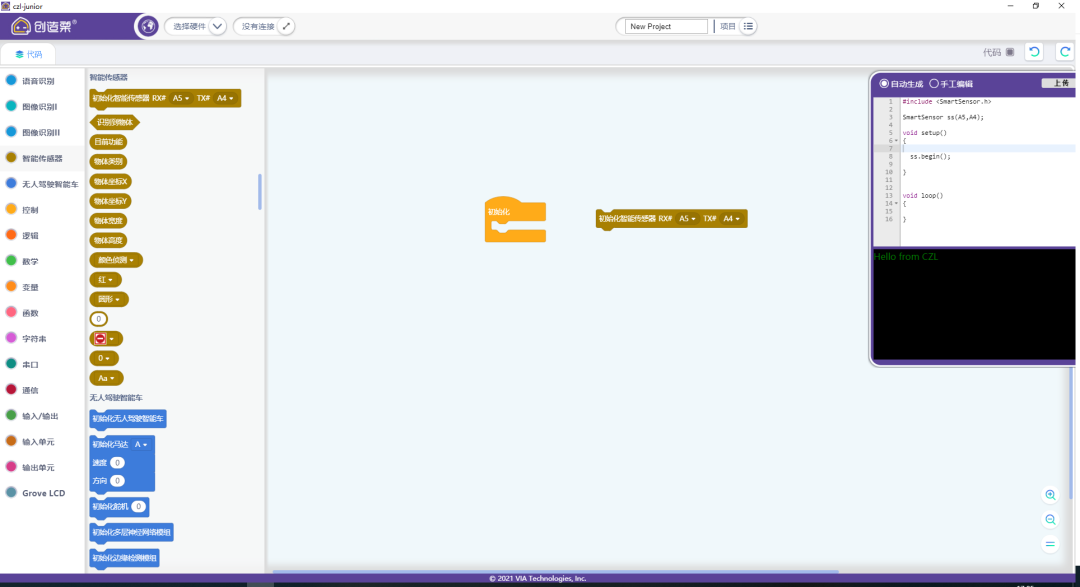Zoom in on the workspace
The image size is (1080, 587).
(1050, 495)
